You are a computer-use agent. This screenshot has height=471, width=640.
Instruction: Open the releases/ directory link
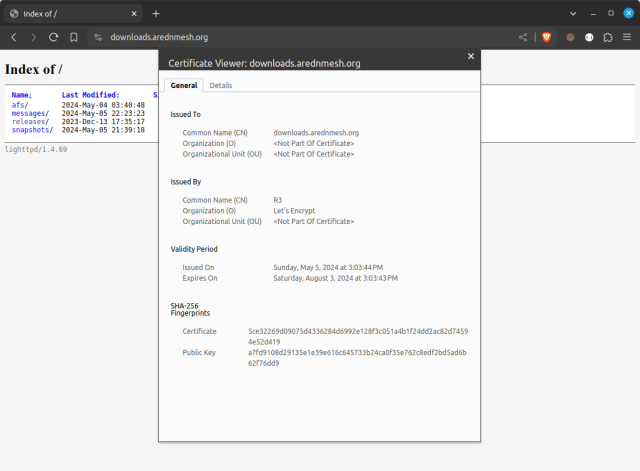click(30, 122)
